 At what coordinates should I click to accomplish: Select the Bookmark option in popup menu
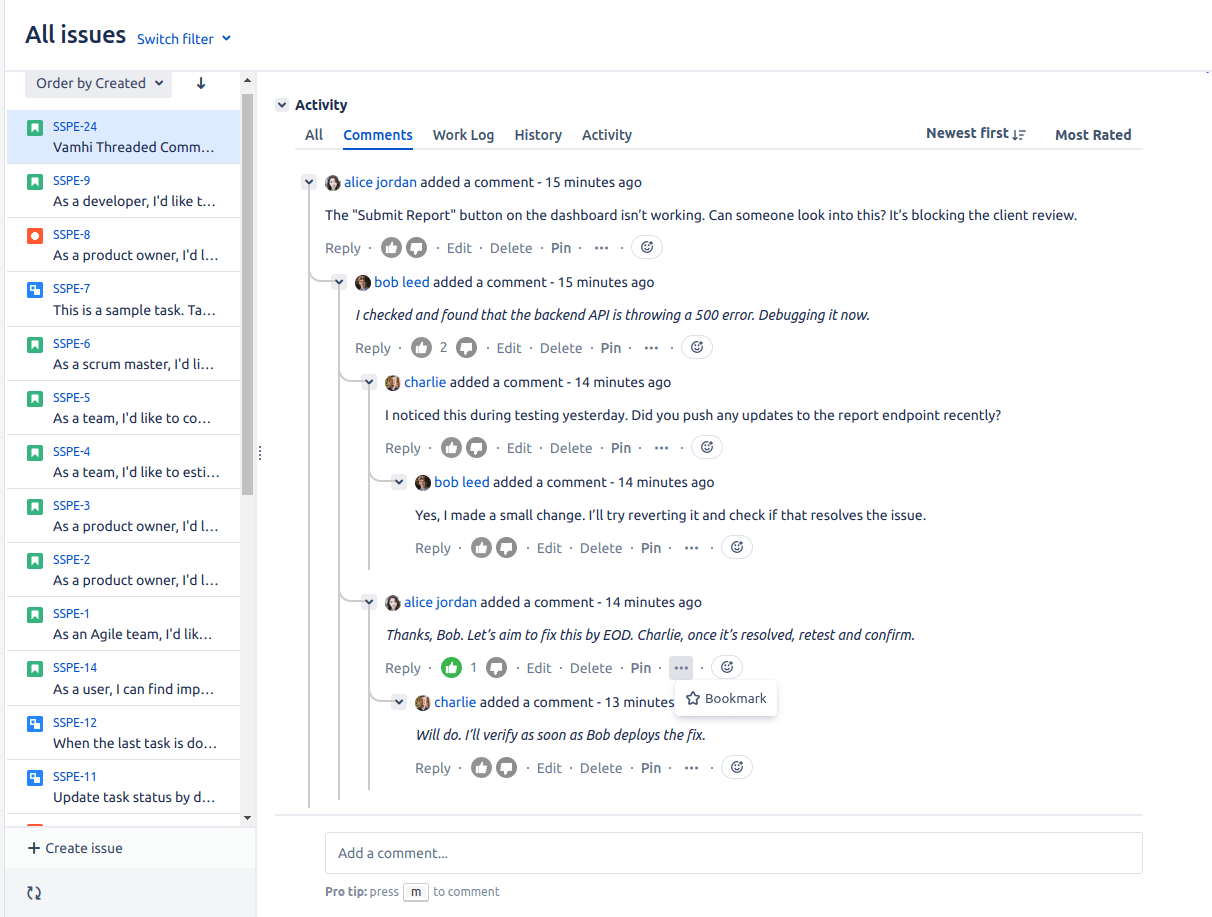click(x=726, y=699)
